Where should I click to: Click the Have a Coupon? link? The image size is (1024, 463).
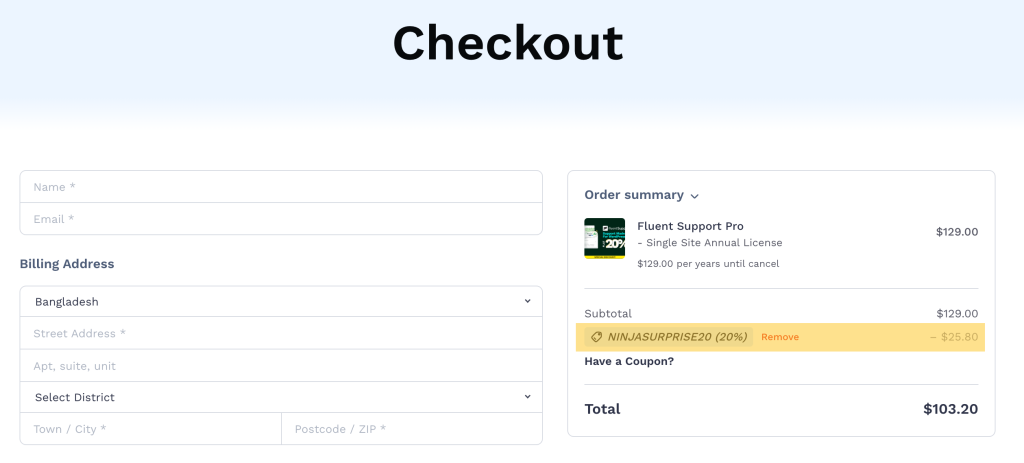629,361
